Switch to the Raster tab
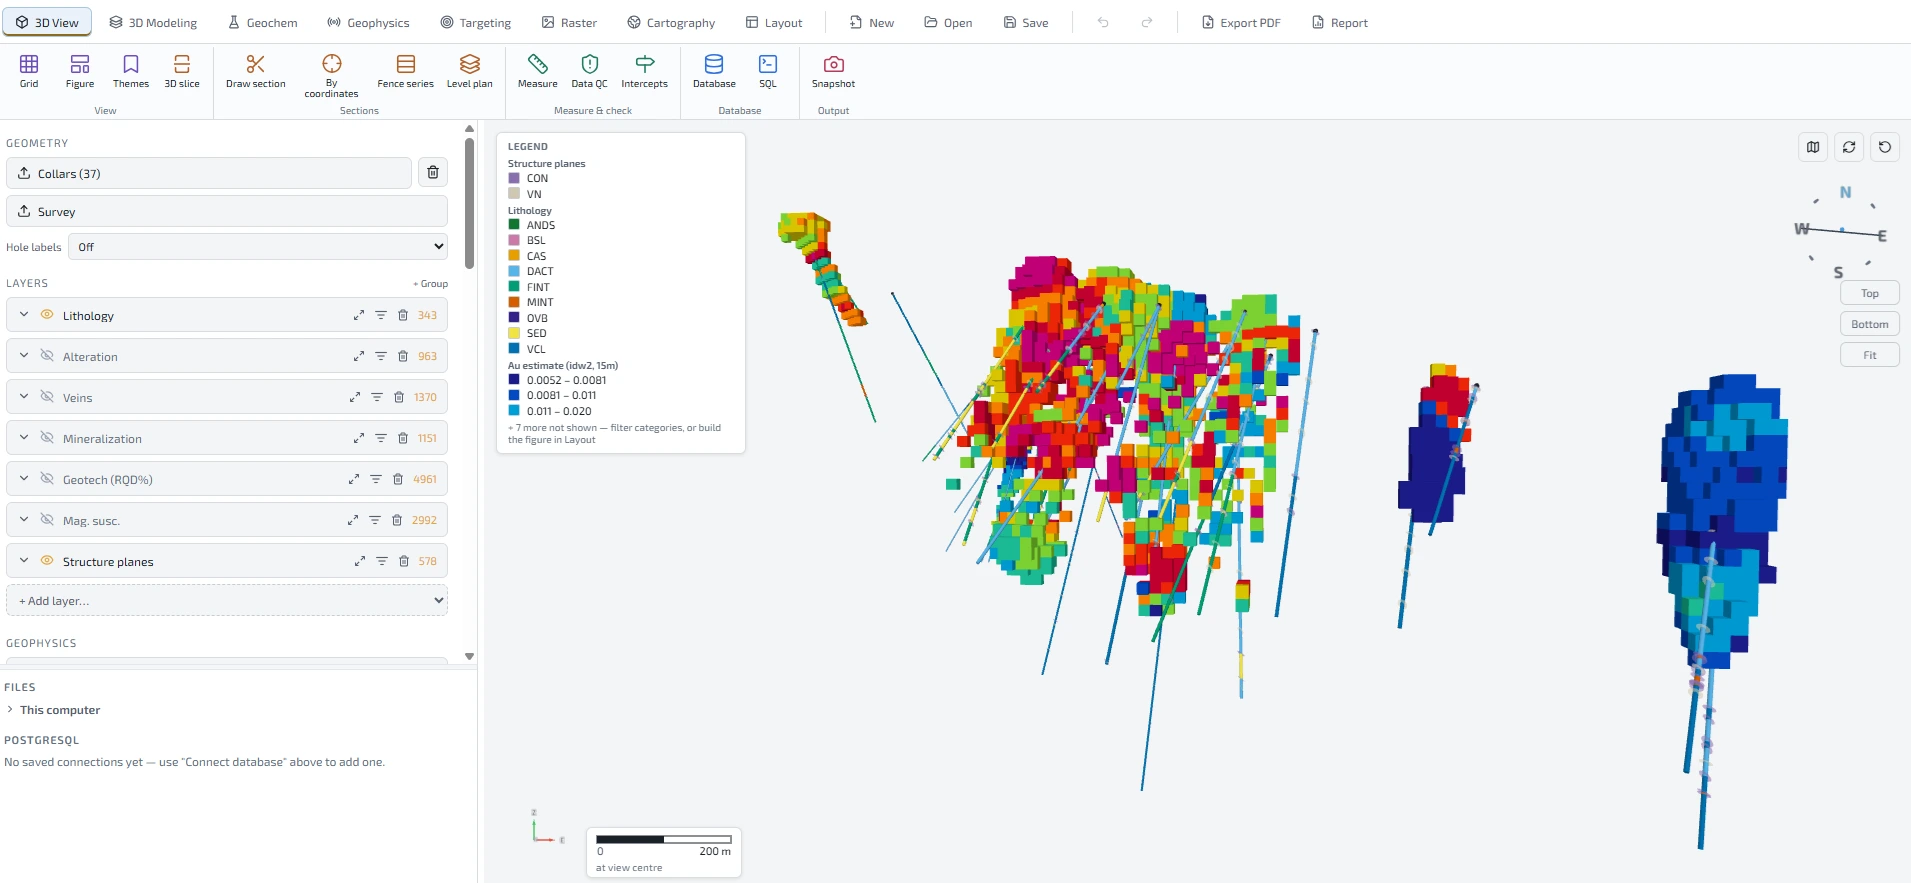Screen dimensions: 1911x883 click(569, 22)
